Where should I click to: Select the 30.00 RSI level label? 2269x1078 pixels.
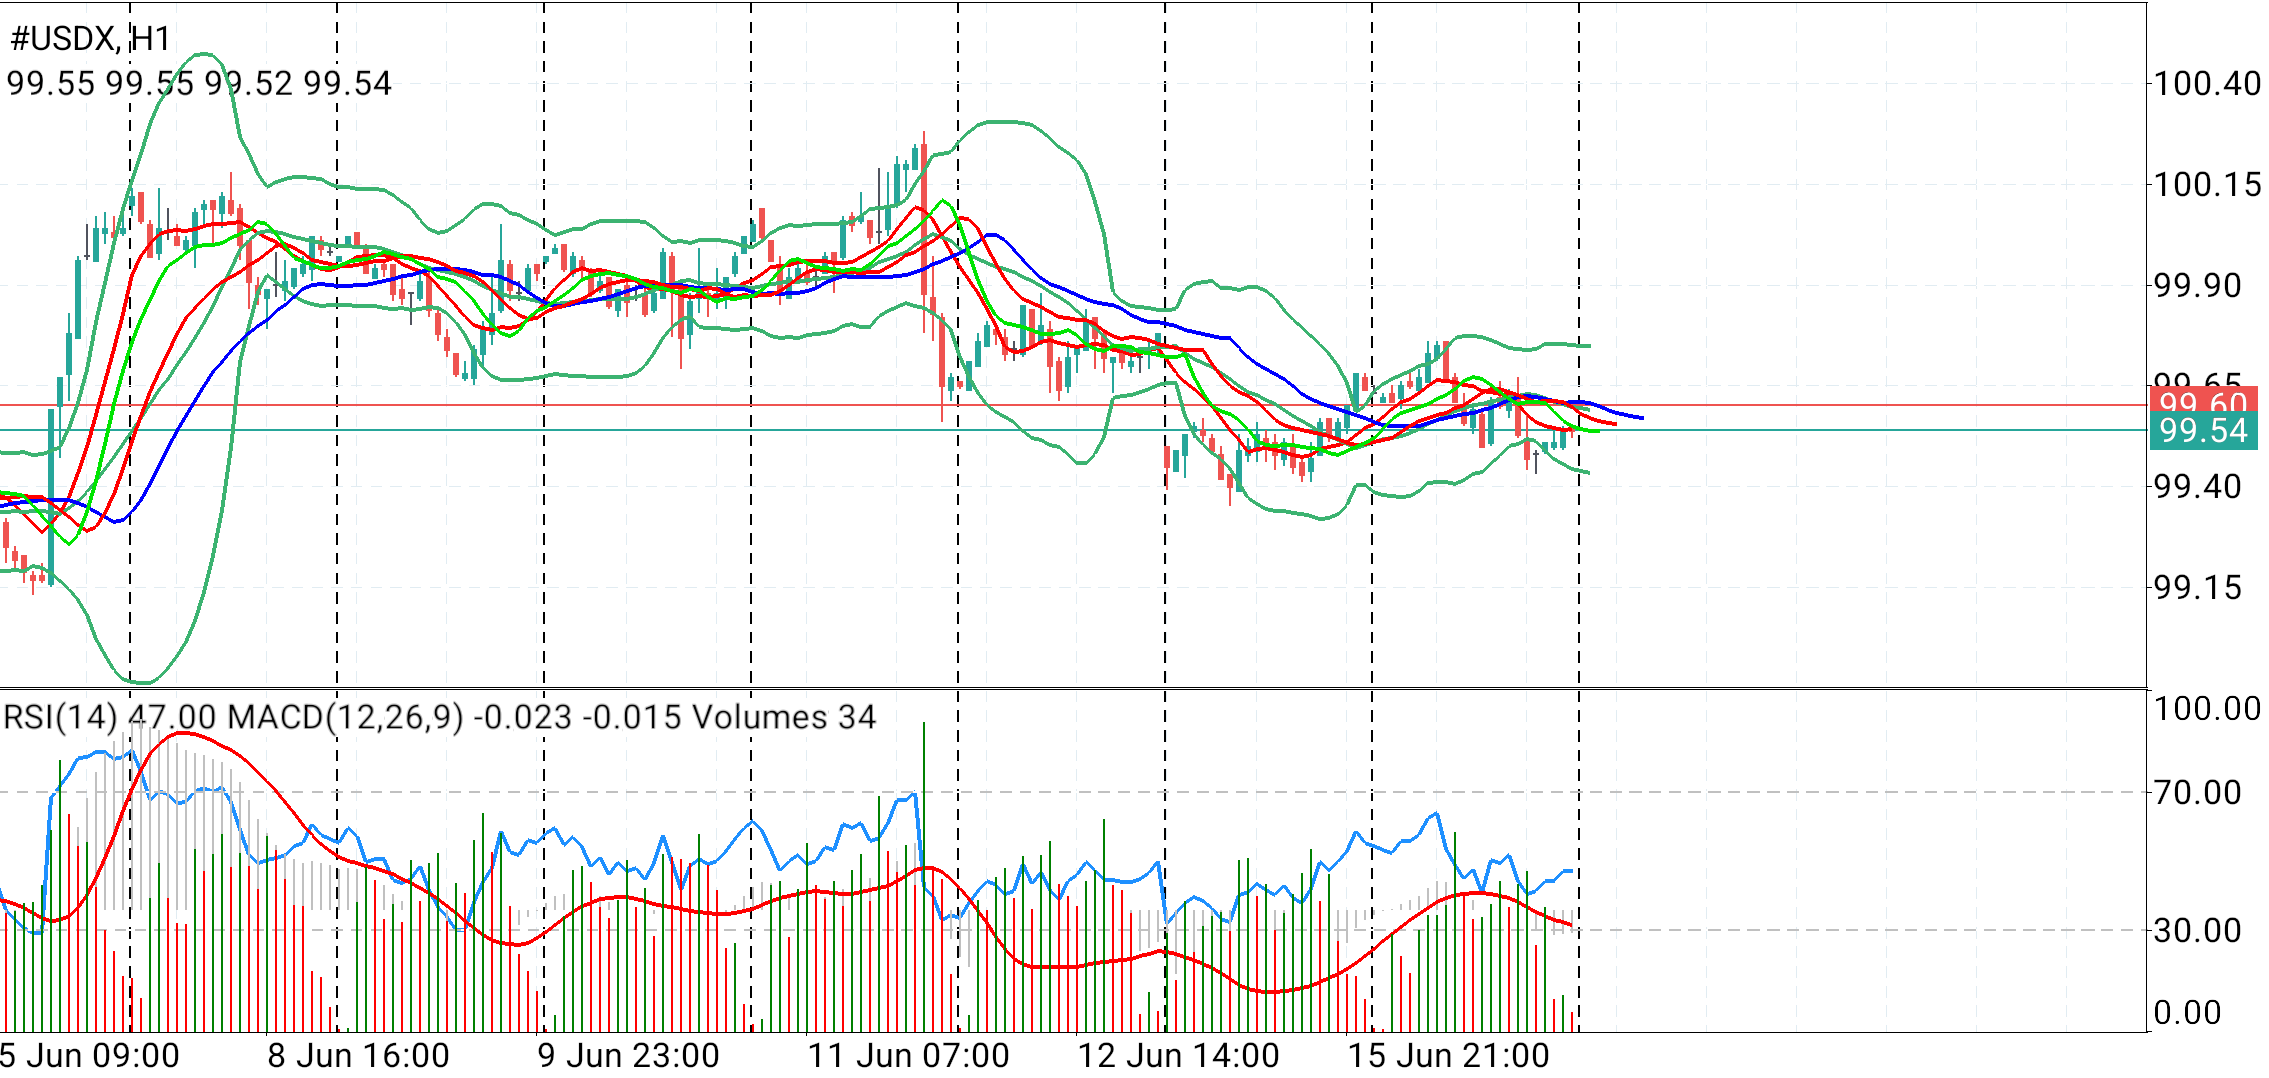(2197, 931)
